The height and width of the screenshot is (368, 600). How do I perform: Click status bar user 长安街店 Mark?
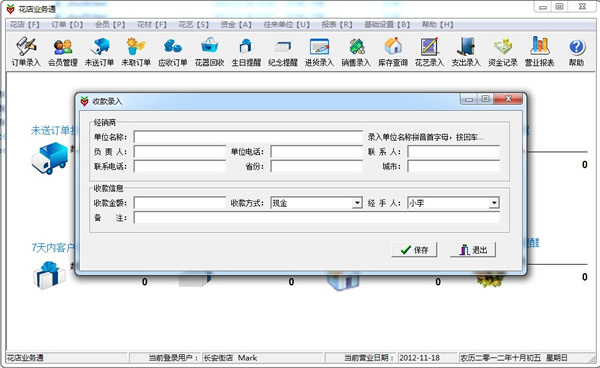(230, 358)
